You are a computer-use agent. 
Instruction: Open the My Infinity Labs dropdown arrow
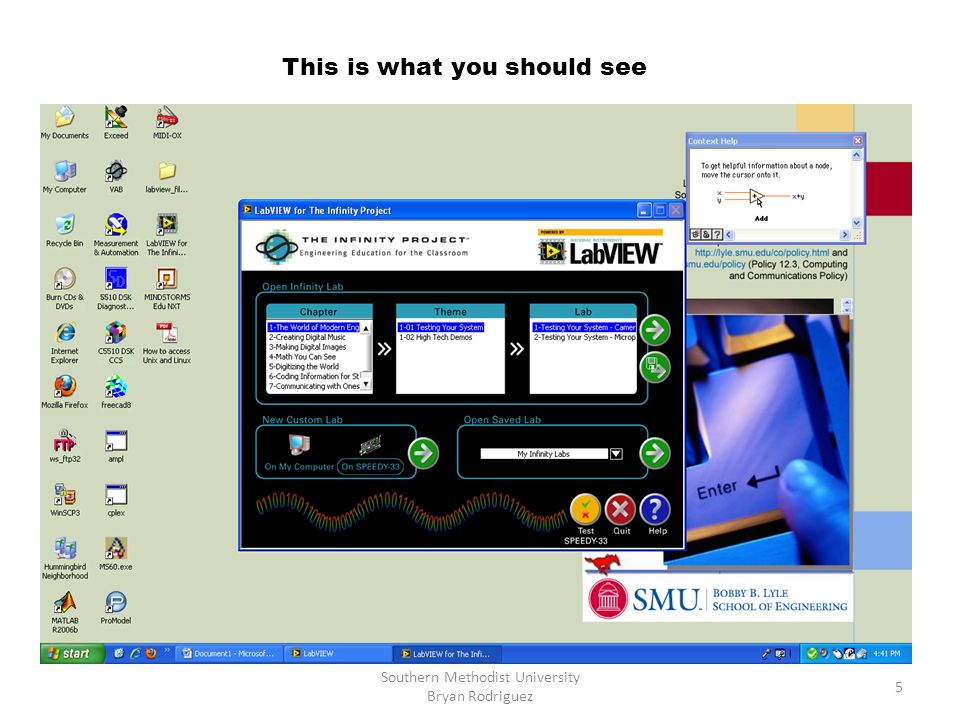point(617,454)
